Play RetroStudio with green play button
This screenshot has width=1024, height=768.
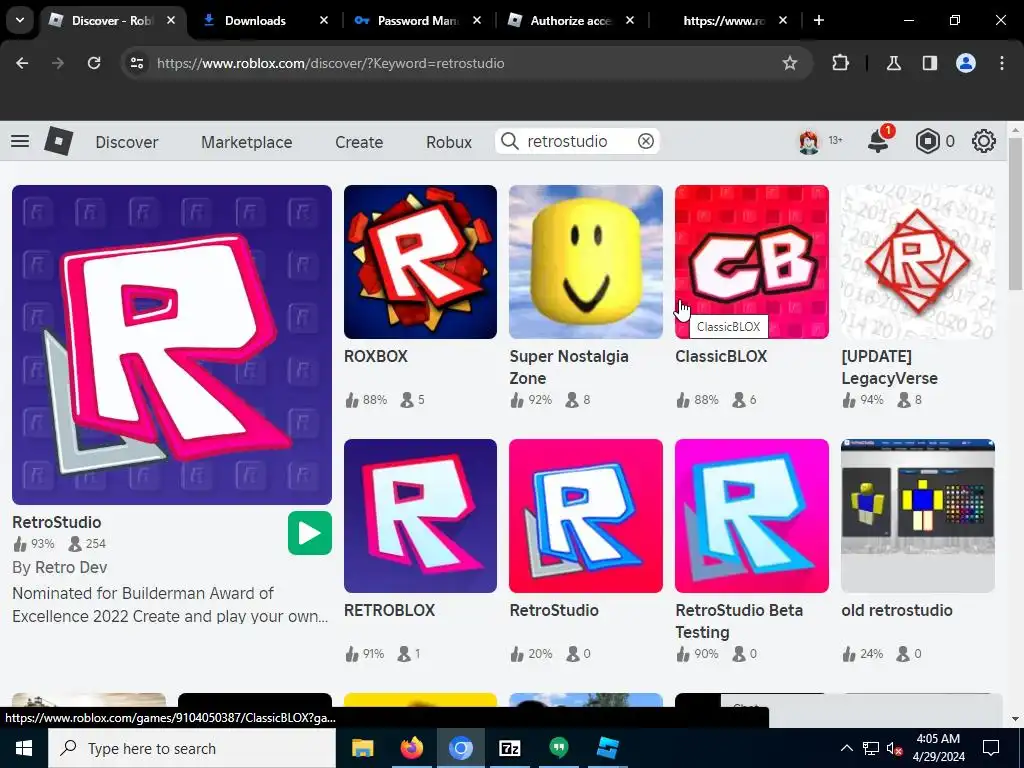click(310, 533)
